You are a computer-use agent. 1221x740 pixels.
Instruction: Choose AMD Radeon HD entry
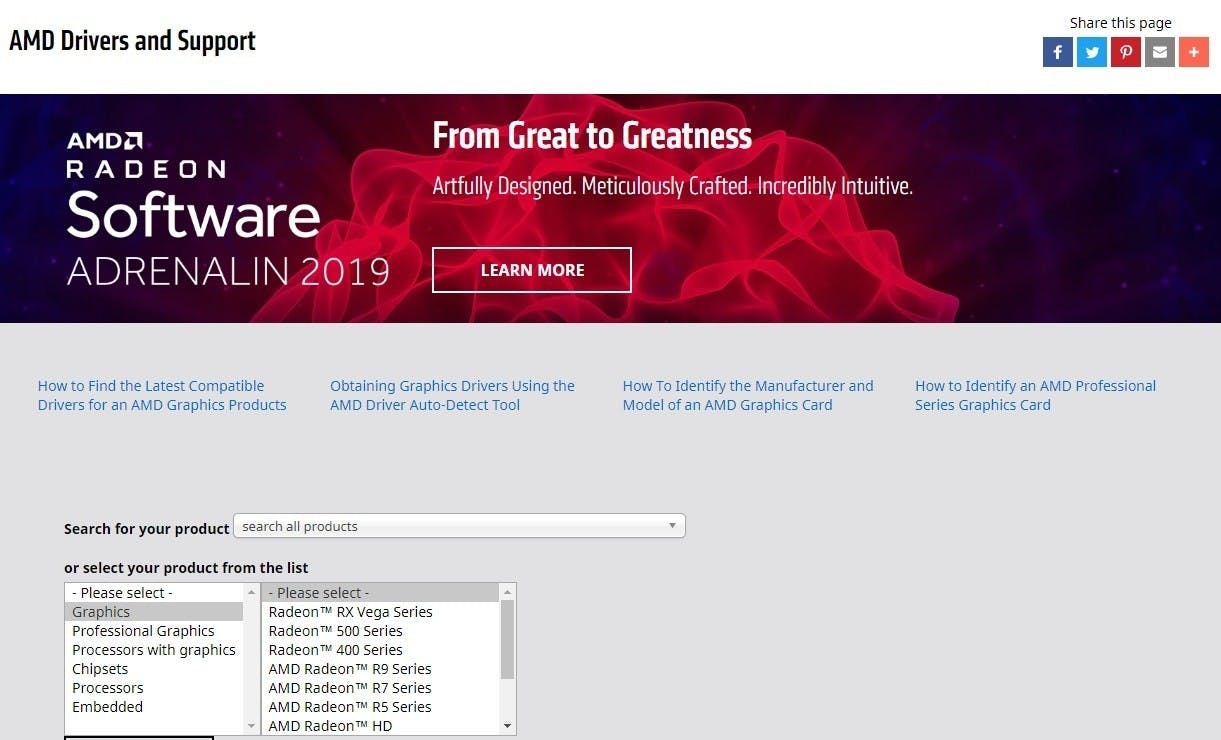(380, 726)
